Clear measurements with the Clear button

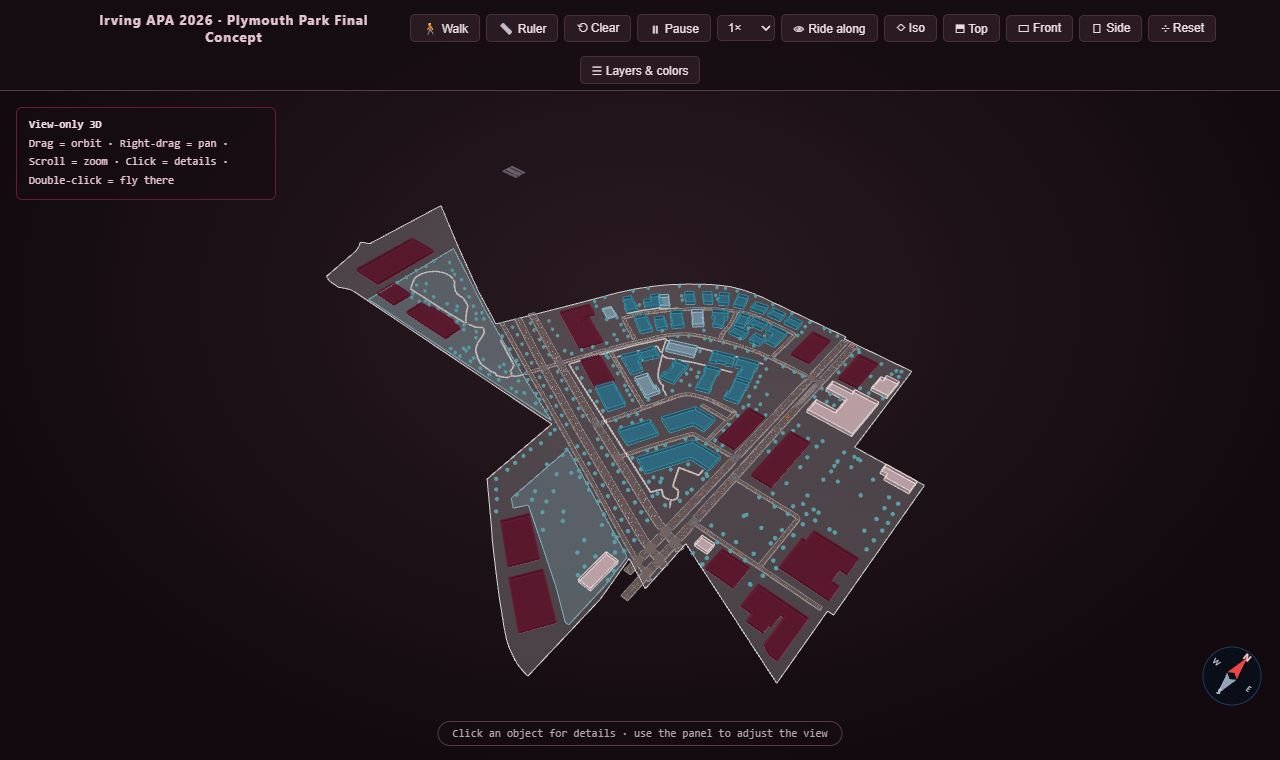pos(597,28)
